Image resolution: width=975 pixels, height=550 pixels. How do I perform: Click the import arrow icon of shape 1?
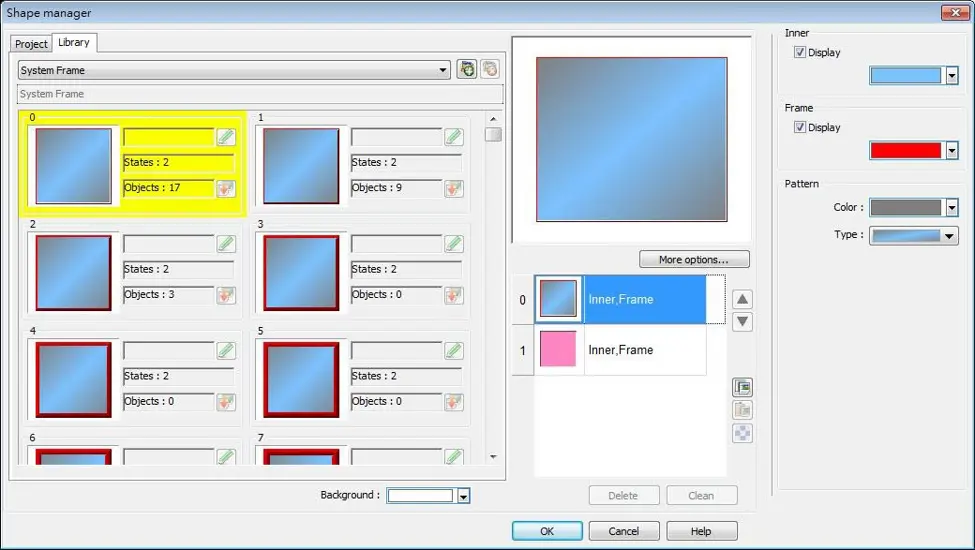[x=454, y=188]
